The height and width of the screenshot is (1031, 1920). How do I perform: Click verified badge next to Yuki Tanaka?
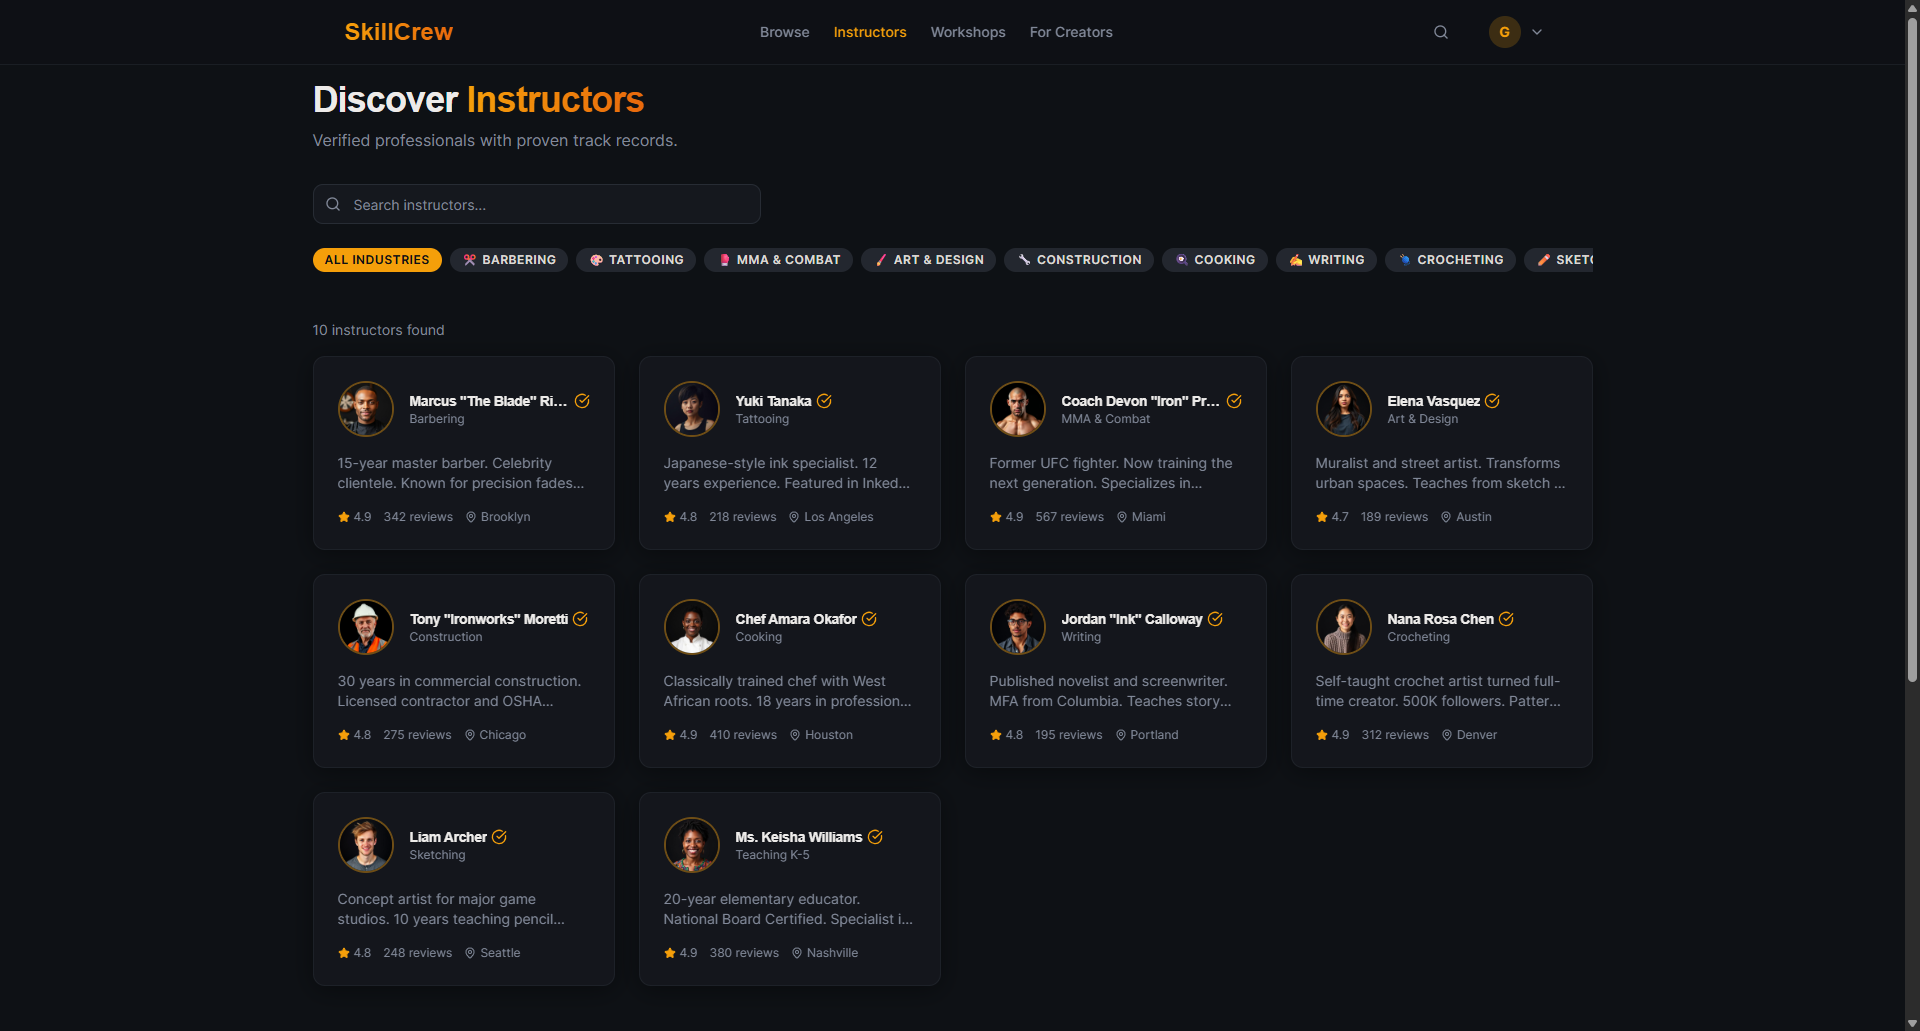(824, 401)
